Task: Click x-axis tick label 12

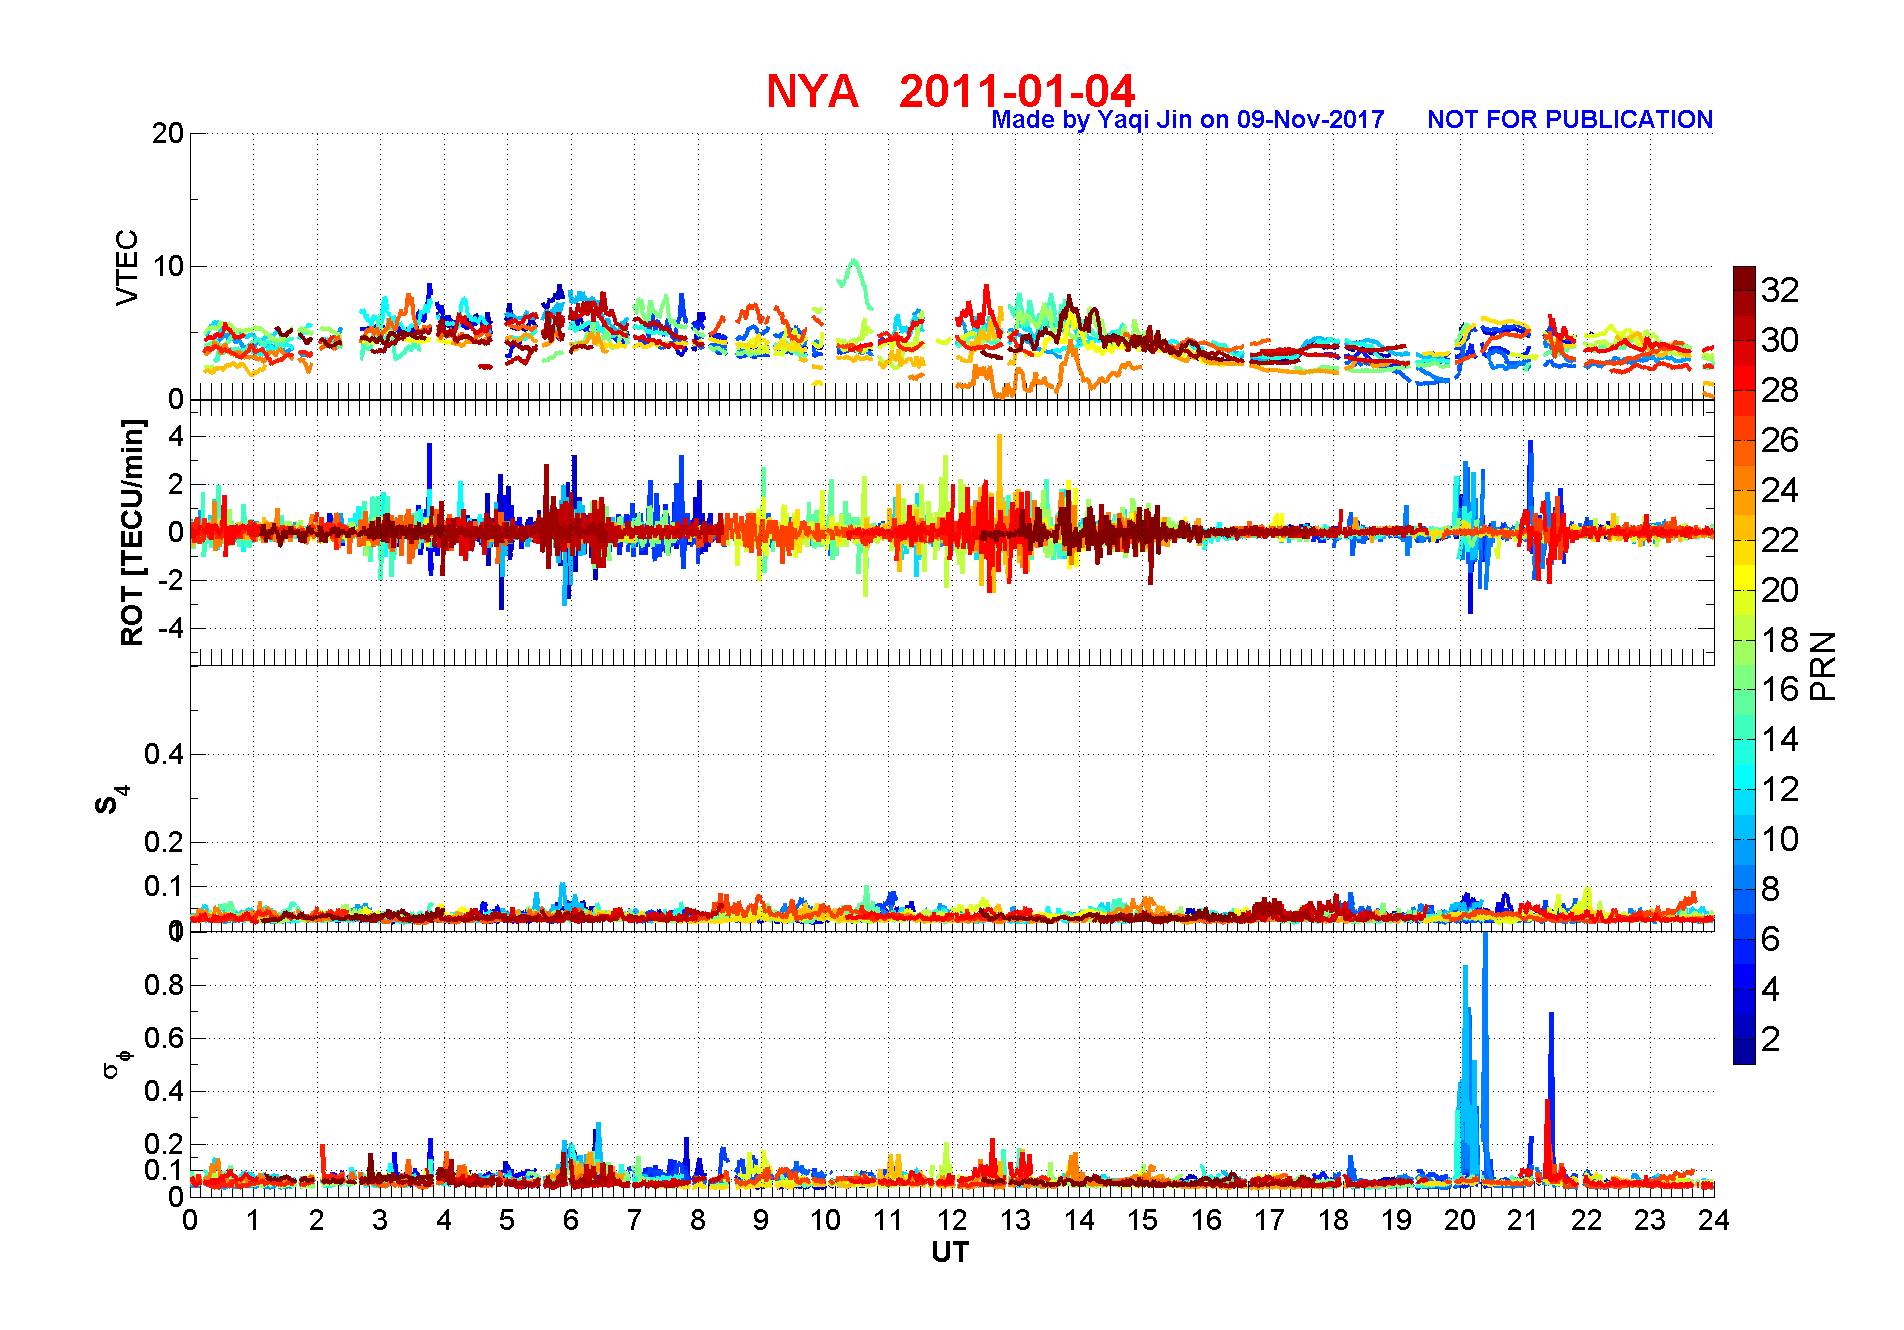Action: (x=951, y=1220)
